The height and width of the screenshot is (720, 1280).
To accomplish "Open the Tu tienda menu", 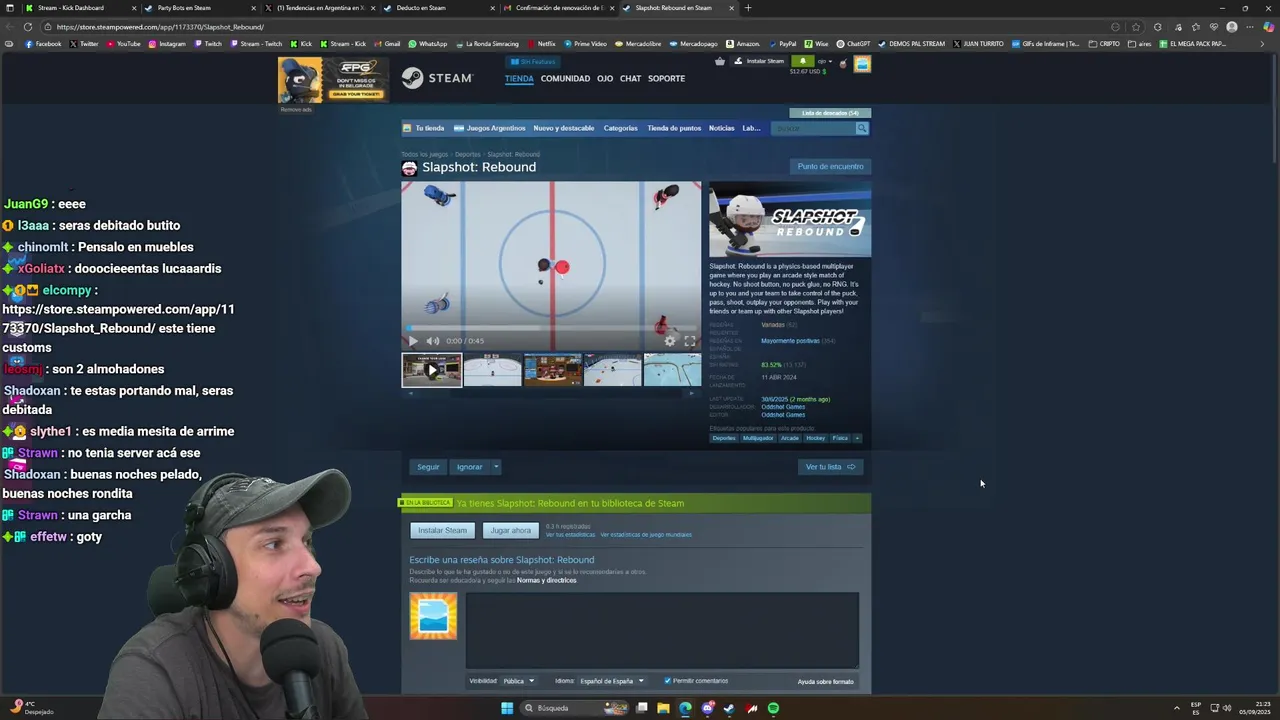I will 424,128.
